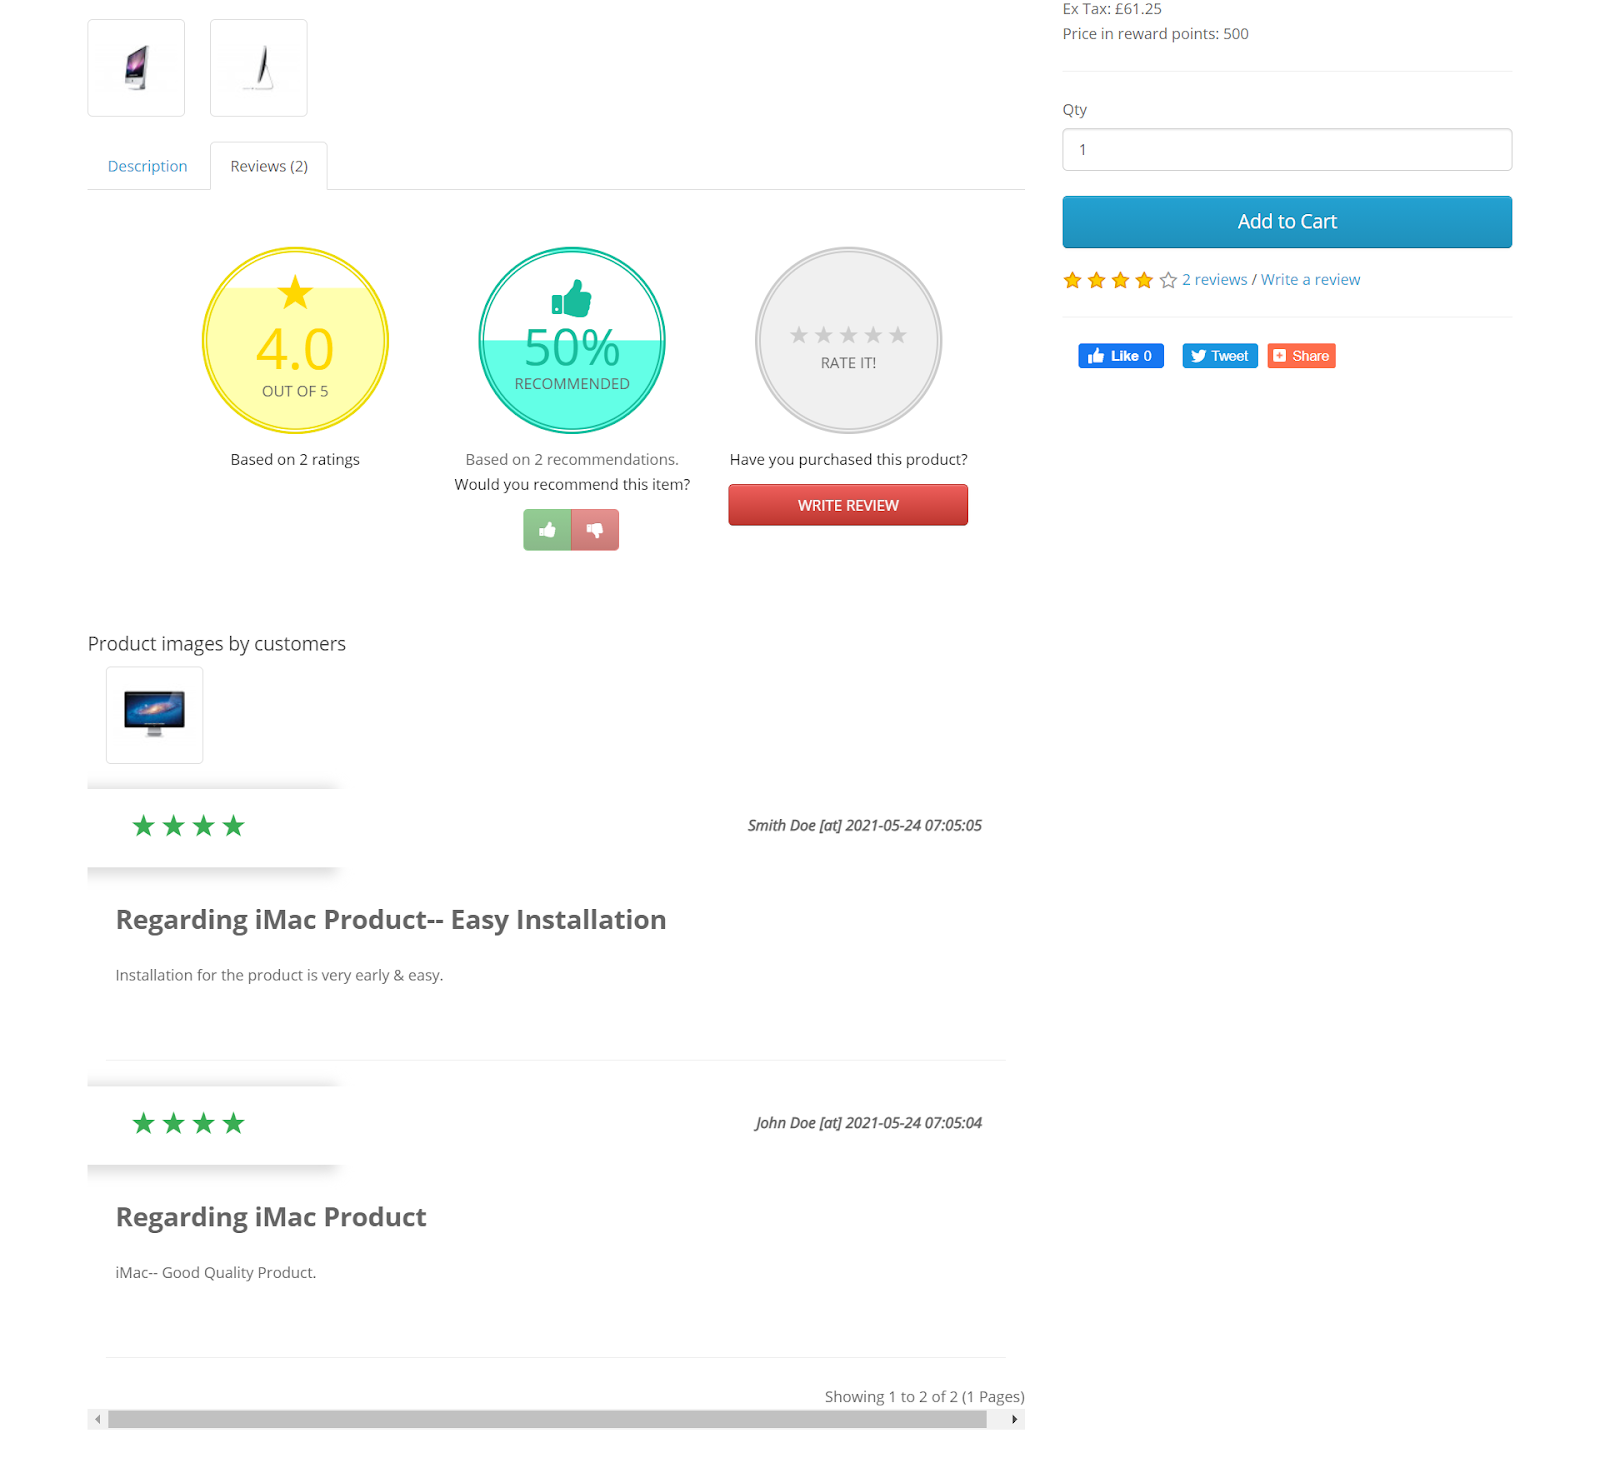Screen dimensions: 1600x1468
Task: Click the left scrollbar arrow
Action: [97, 1418]
